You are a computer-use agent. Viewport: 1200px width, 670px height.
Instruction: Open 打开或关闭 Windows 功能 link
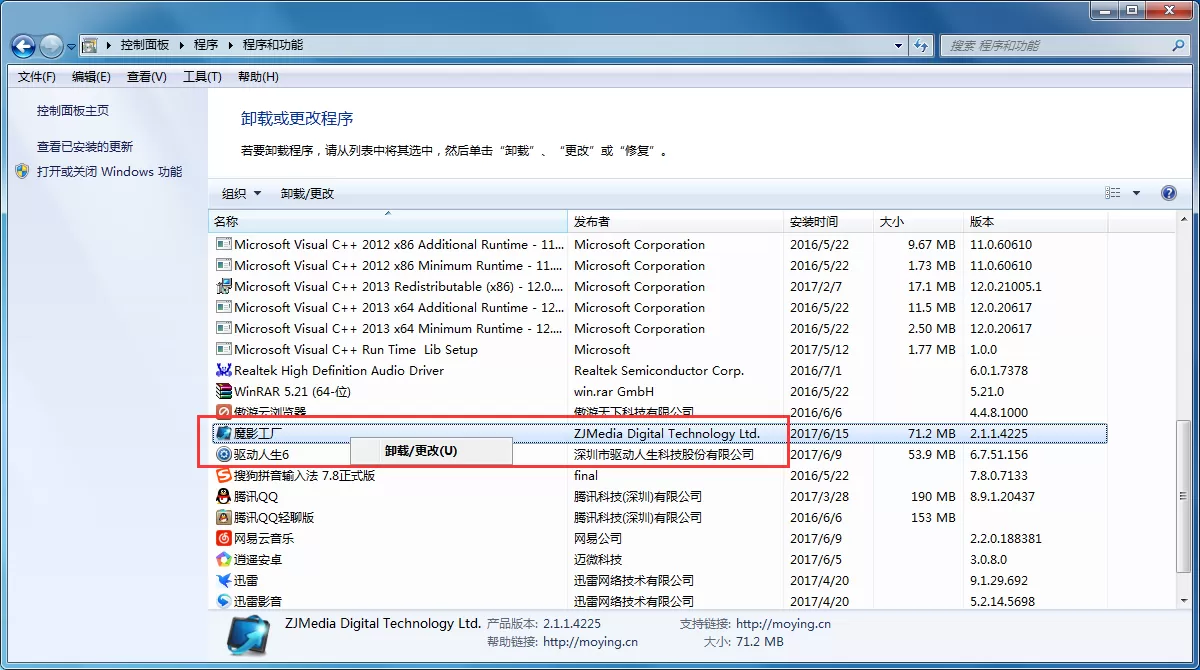(x=109, y=171)
